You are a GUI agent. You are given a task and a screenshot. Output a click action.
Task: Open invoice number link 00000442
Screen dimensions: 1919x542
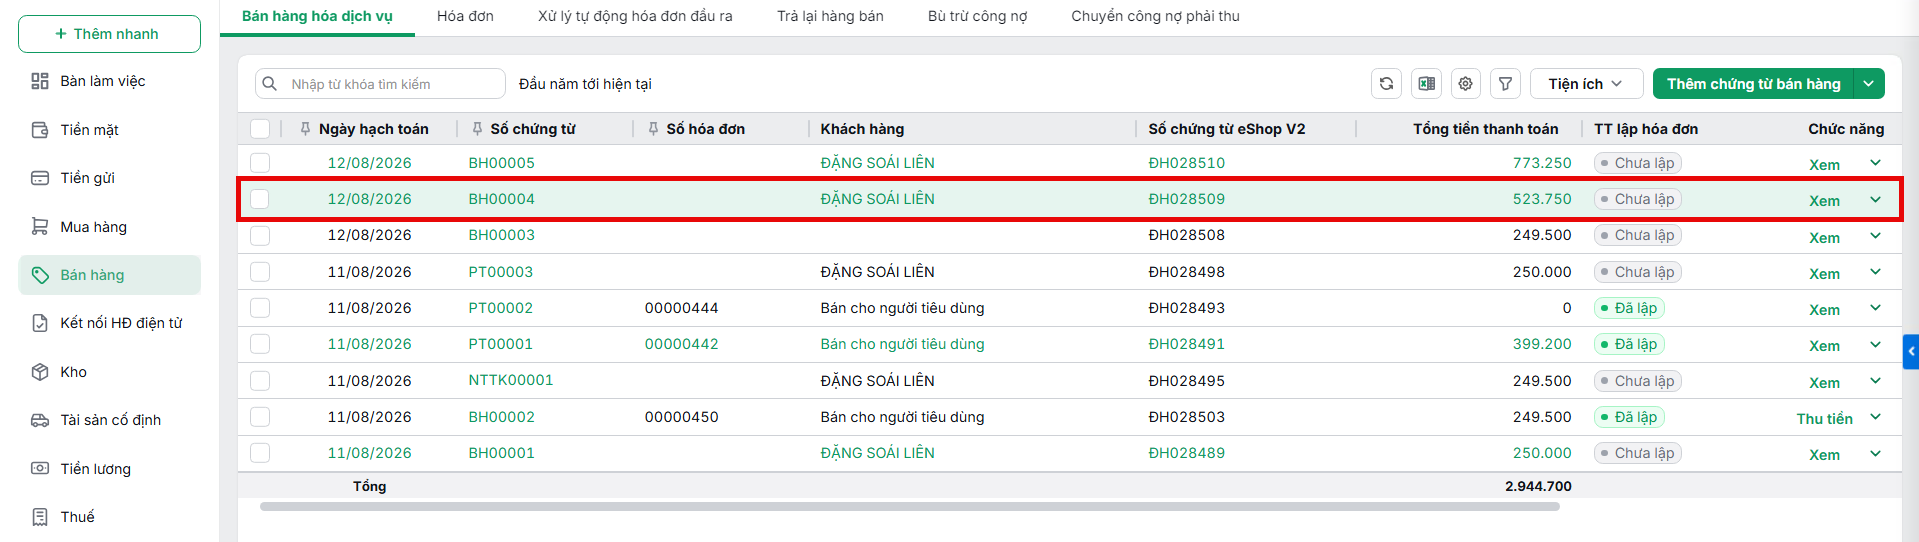(x=681, y=344)
